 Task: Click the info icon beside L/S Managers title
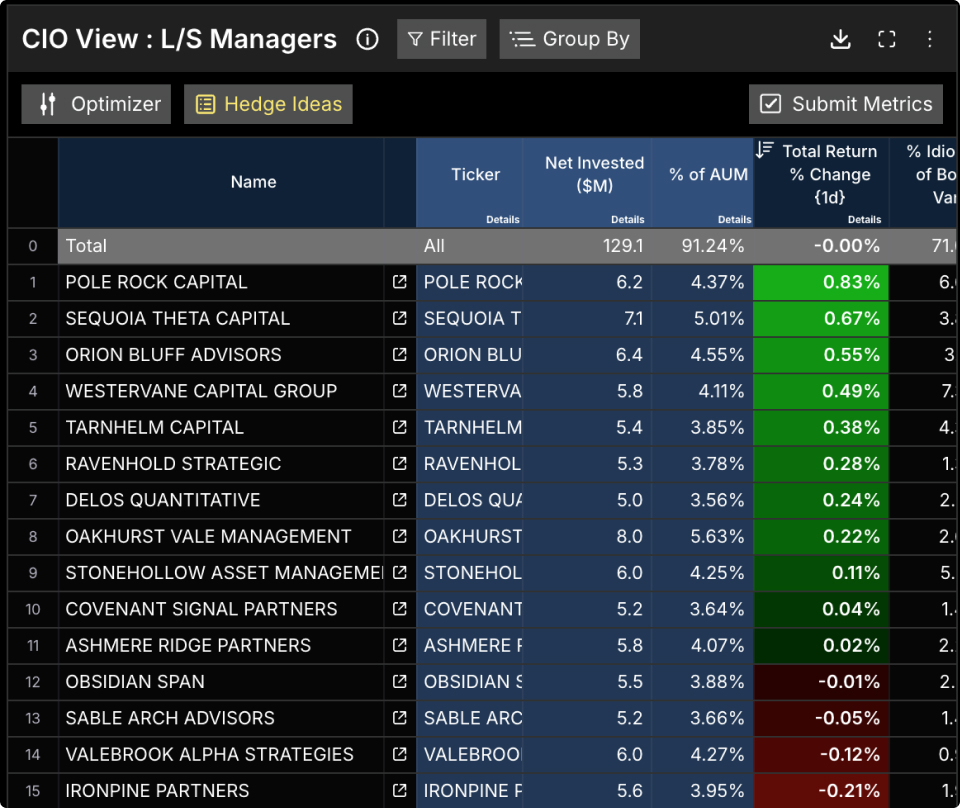point(367,39)
